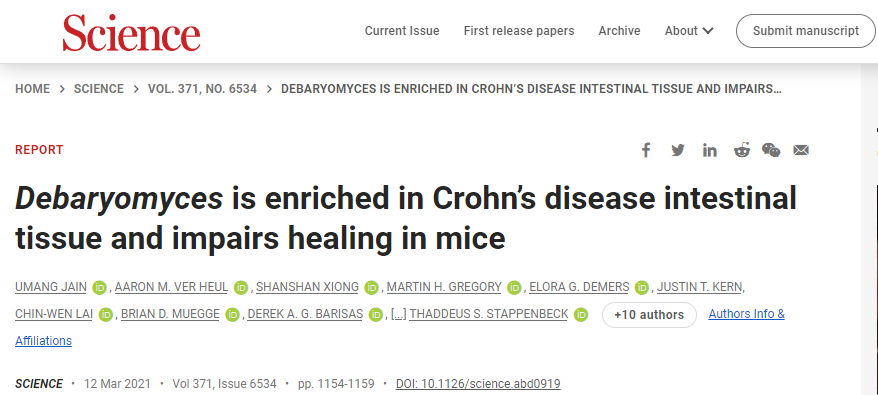Click the Science logo
The width and height of the screenshot is (878, 395).
132,32
